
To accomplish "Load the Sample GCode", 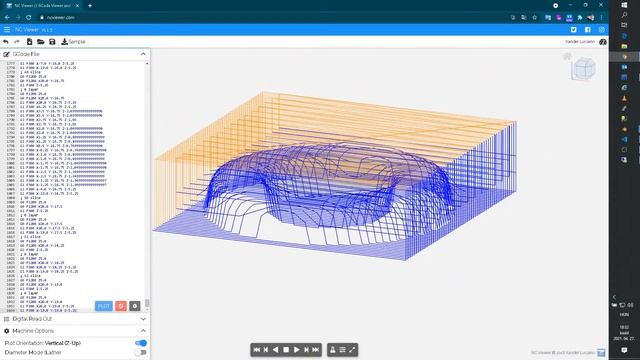I will [73, 42].
